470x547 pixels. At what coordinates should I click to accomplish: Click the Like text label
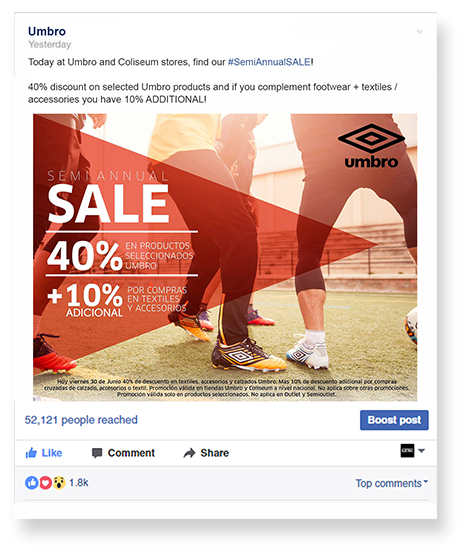click(x=52, y=453)
